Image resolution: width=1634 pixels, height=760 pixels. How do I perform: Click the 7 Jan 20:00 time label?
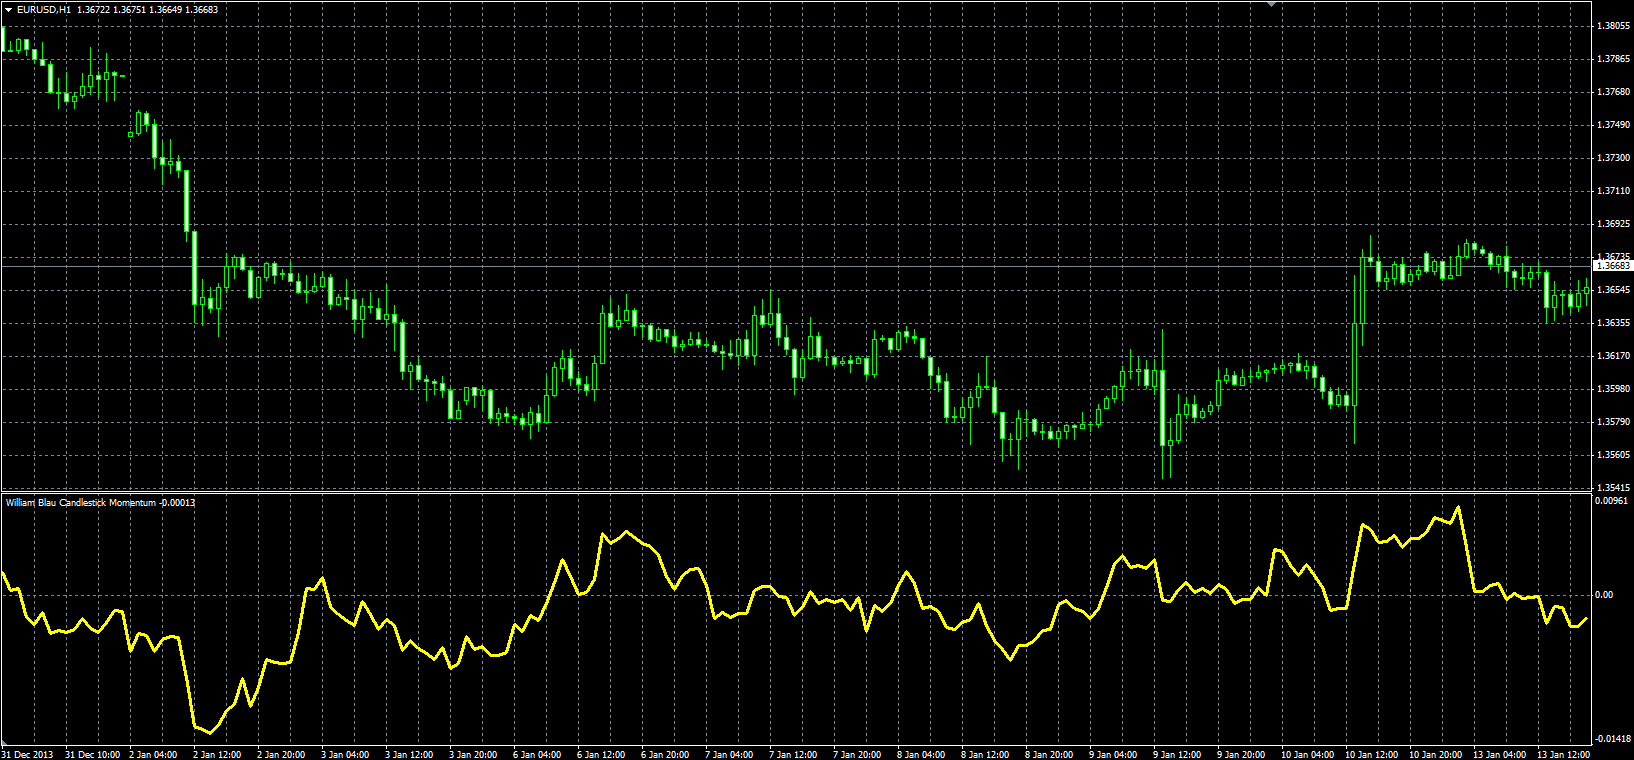point(857,755)
